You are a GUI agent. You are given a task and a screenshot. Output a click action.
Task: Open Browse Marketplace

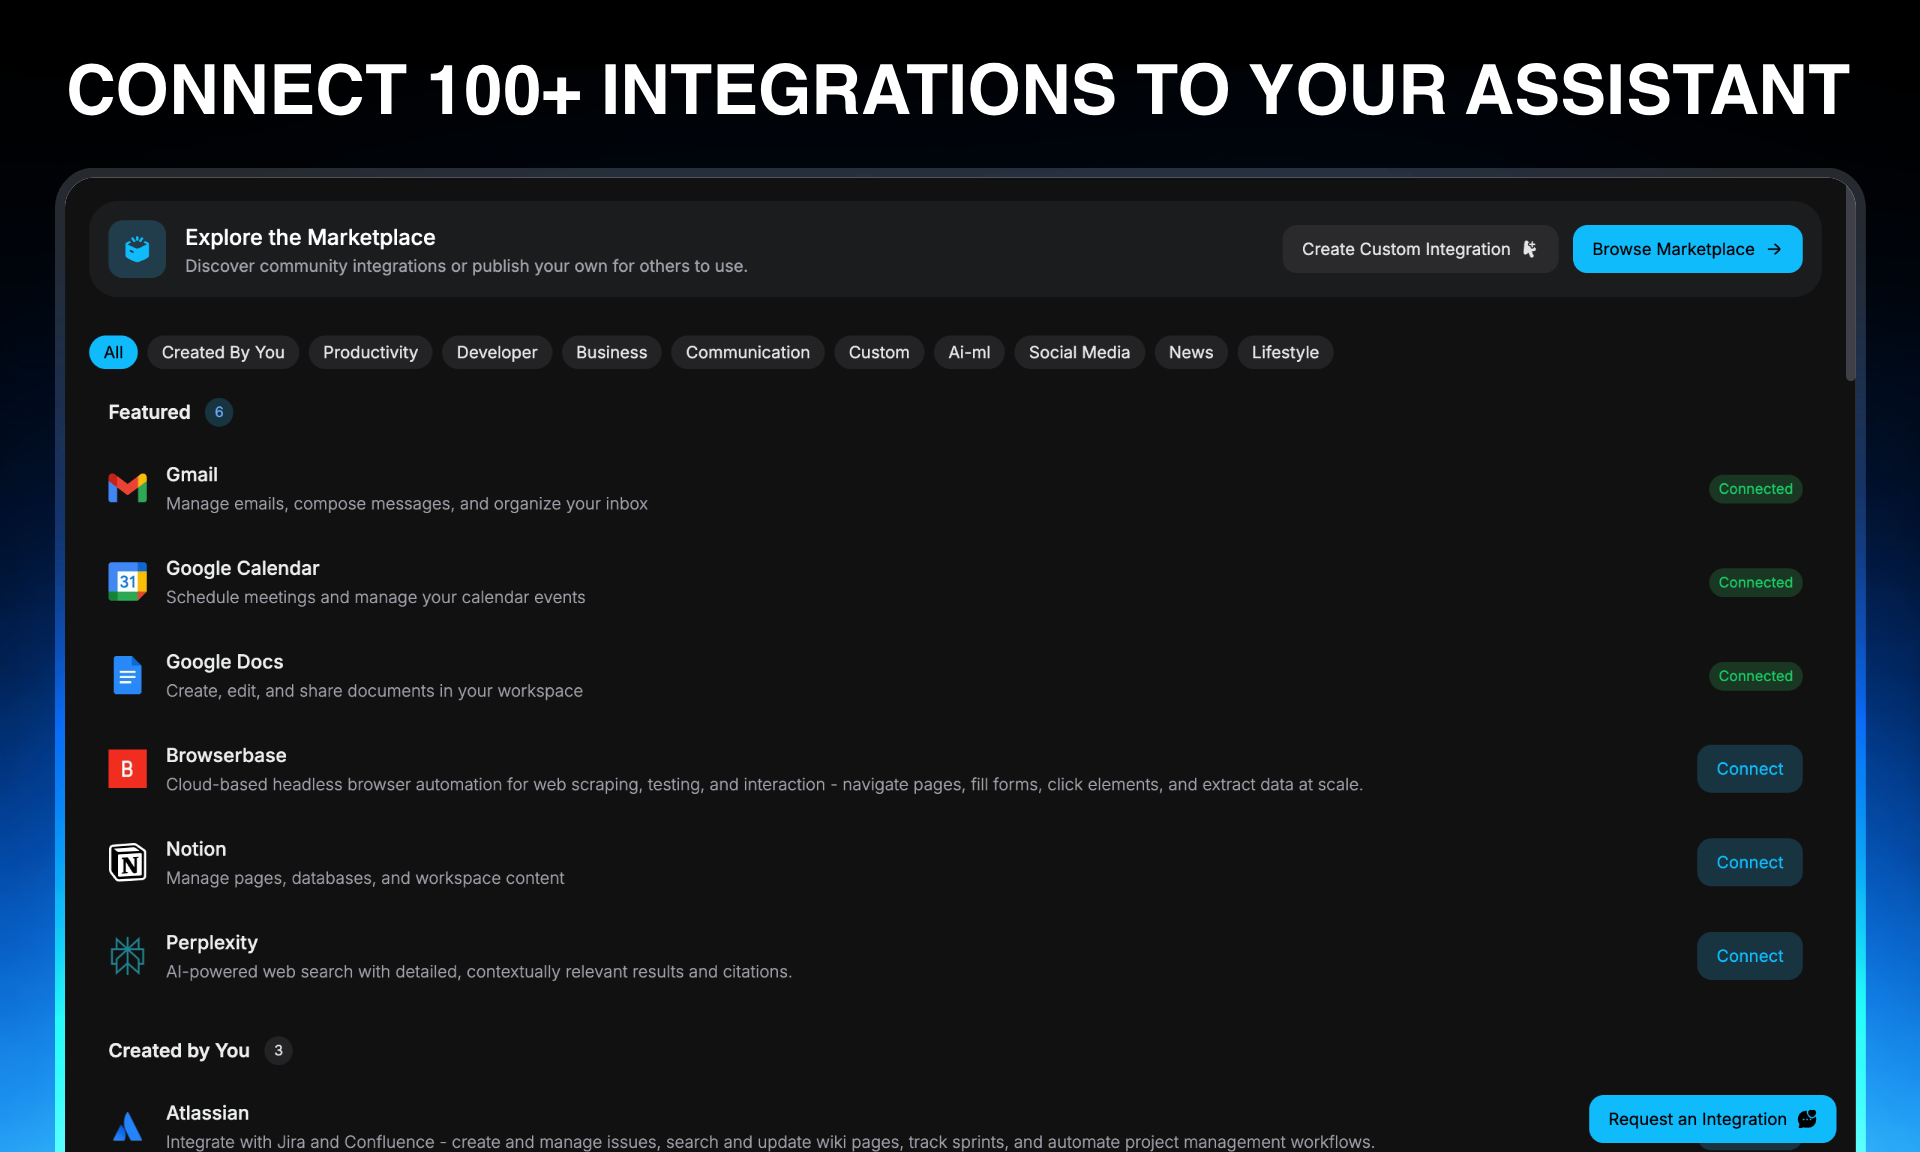(x=1687, y=249)
